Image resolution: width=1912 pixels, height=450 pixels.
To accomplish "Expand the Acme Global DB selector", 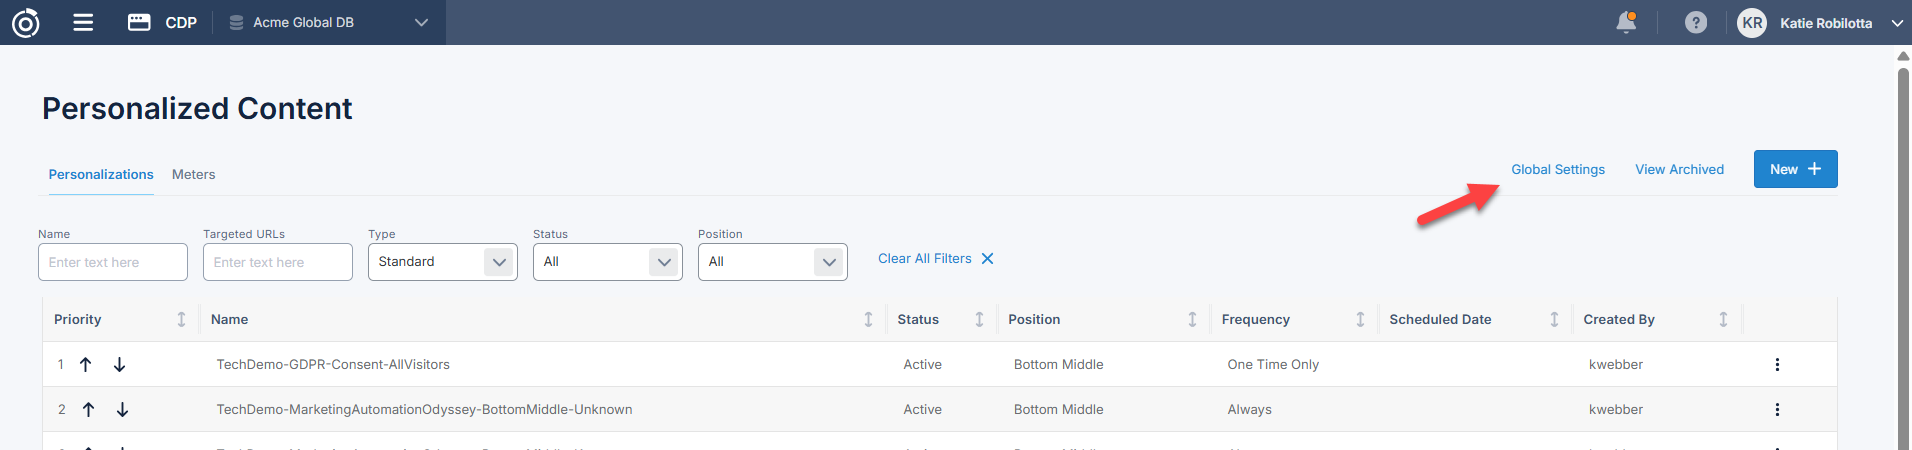I will pyautogui.click(x=421, y=22).
